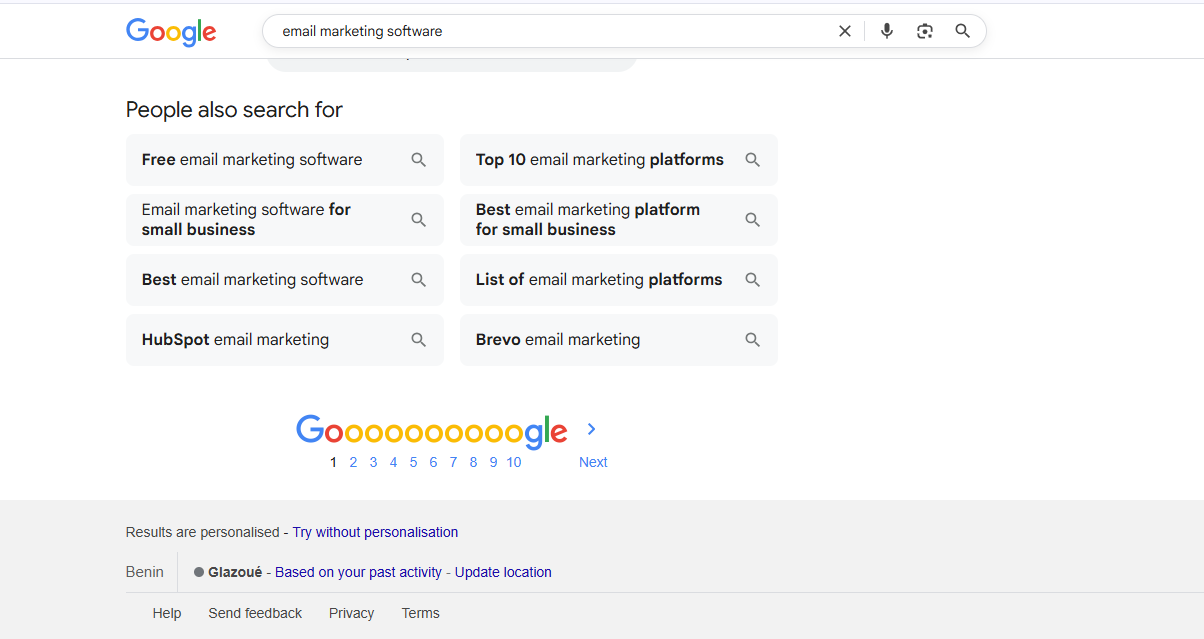1204x639 pixels.
Task: Click the magnifier beside Top 10 email marketing platforms
Action: point(753,160)
